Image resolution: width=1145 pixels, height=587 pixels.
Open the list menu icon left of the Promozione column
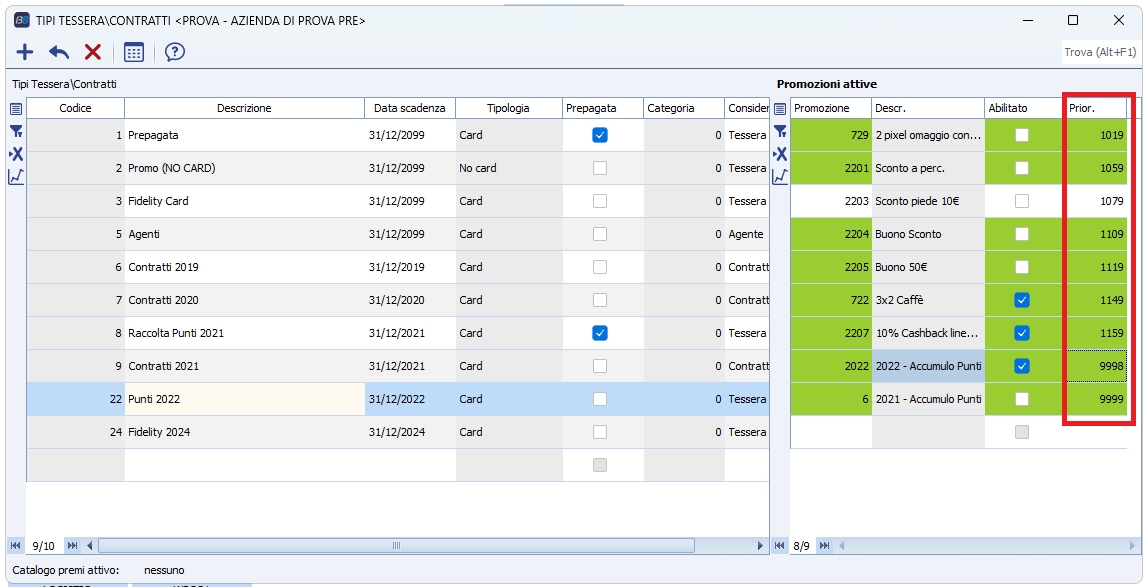780,108
